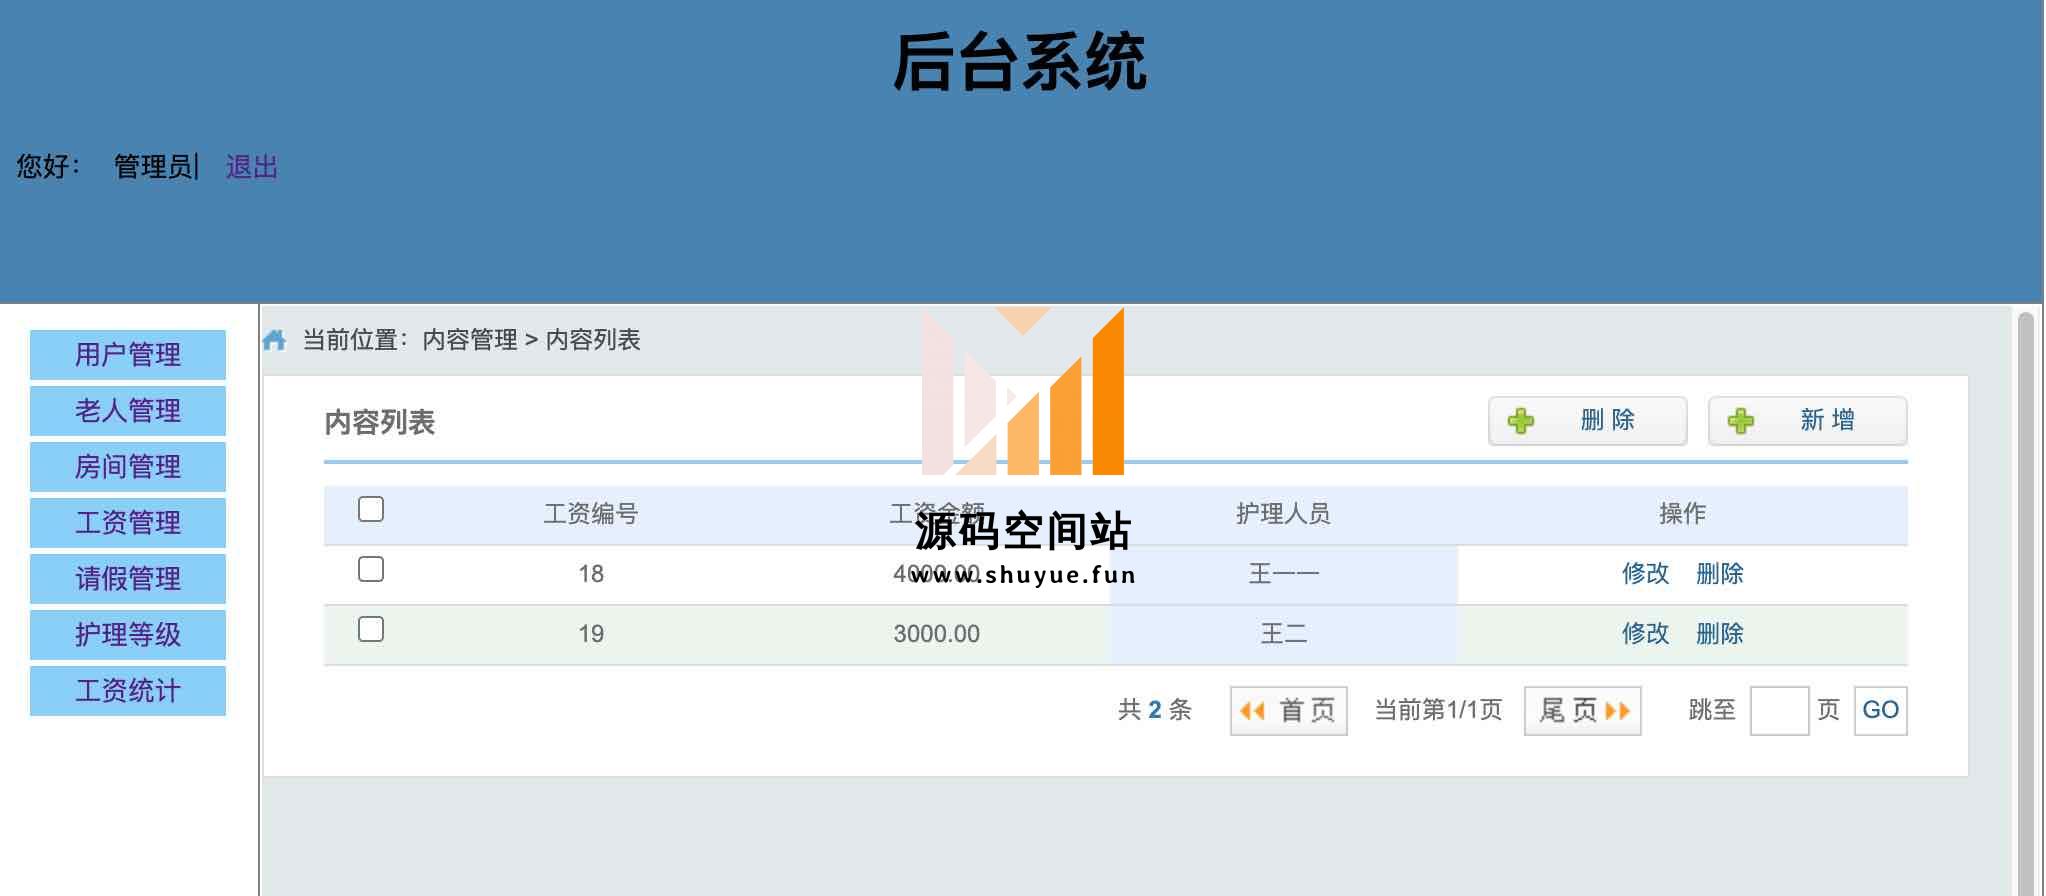This screenshot has height=896, width=2046.
Task: Click the green plus icon beside 删除
Action: [1521, 421]
